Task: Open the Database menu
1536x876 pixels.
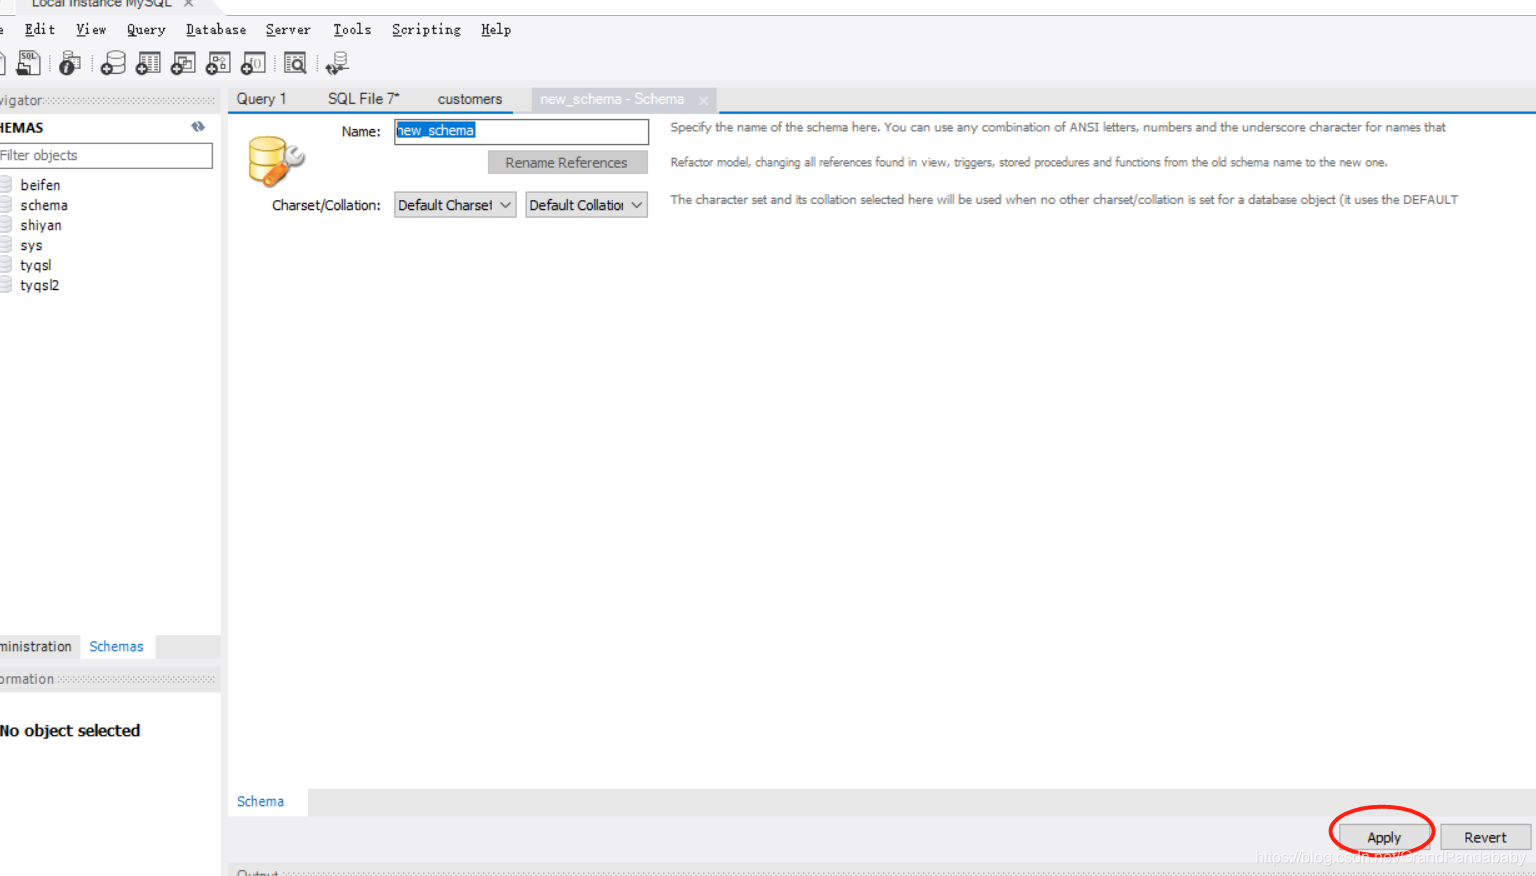Action: (216, 30)
